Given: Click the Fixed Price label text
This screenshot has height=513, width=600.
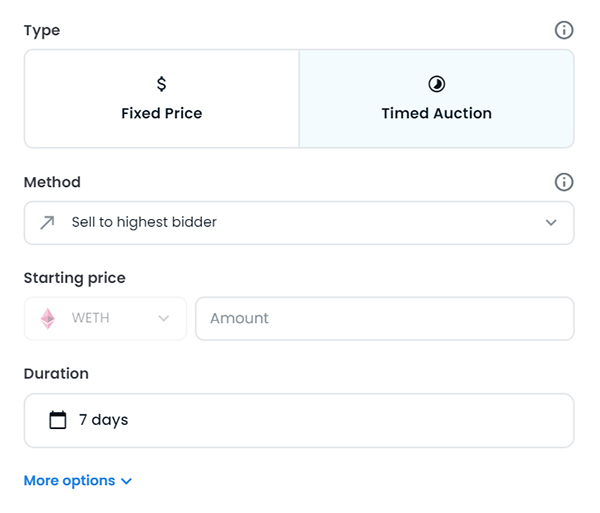Looking at the screenshot, I should point(161,114).
